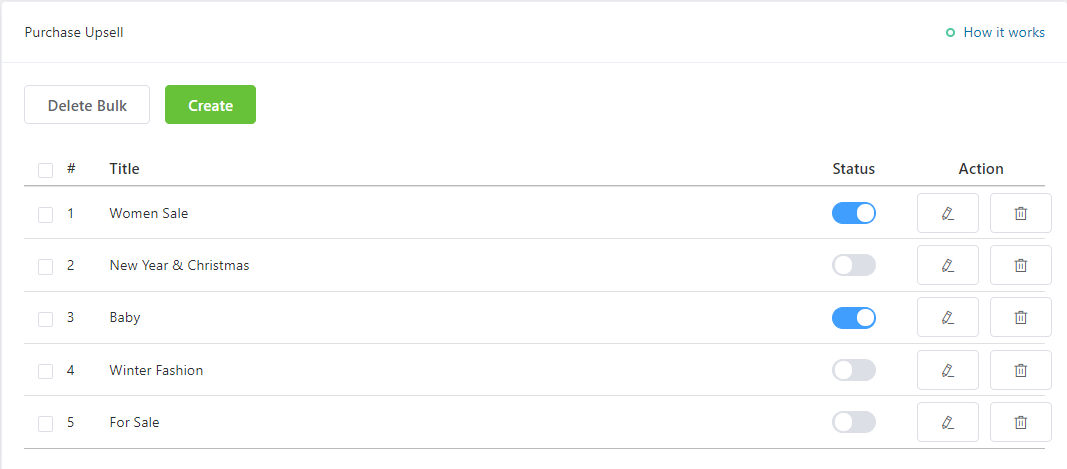Image resolution: width=1067 pixels, height=469 pixels.
Task: Delete the Women Sale upsell
Action: 1020,213
